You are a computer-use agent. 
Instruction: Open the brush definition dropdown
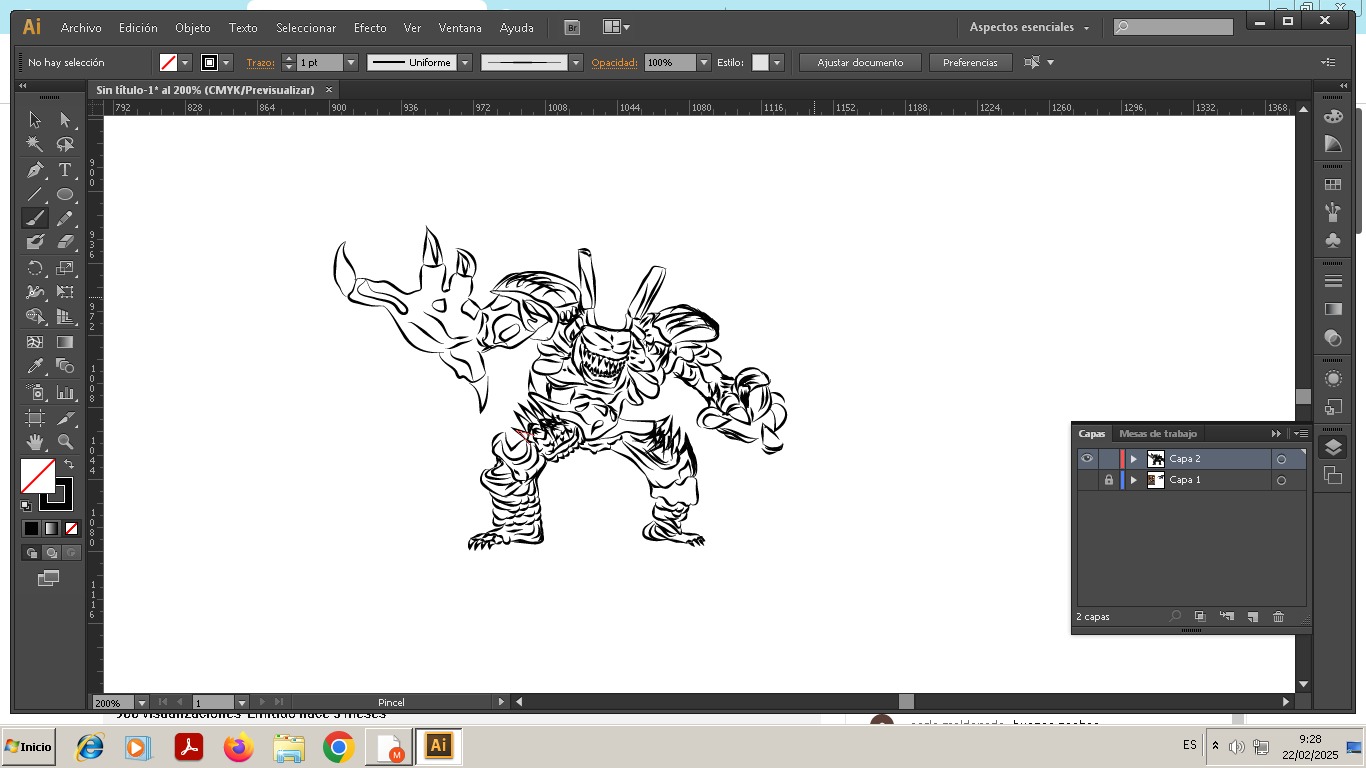(576, 62)
